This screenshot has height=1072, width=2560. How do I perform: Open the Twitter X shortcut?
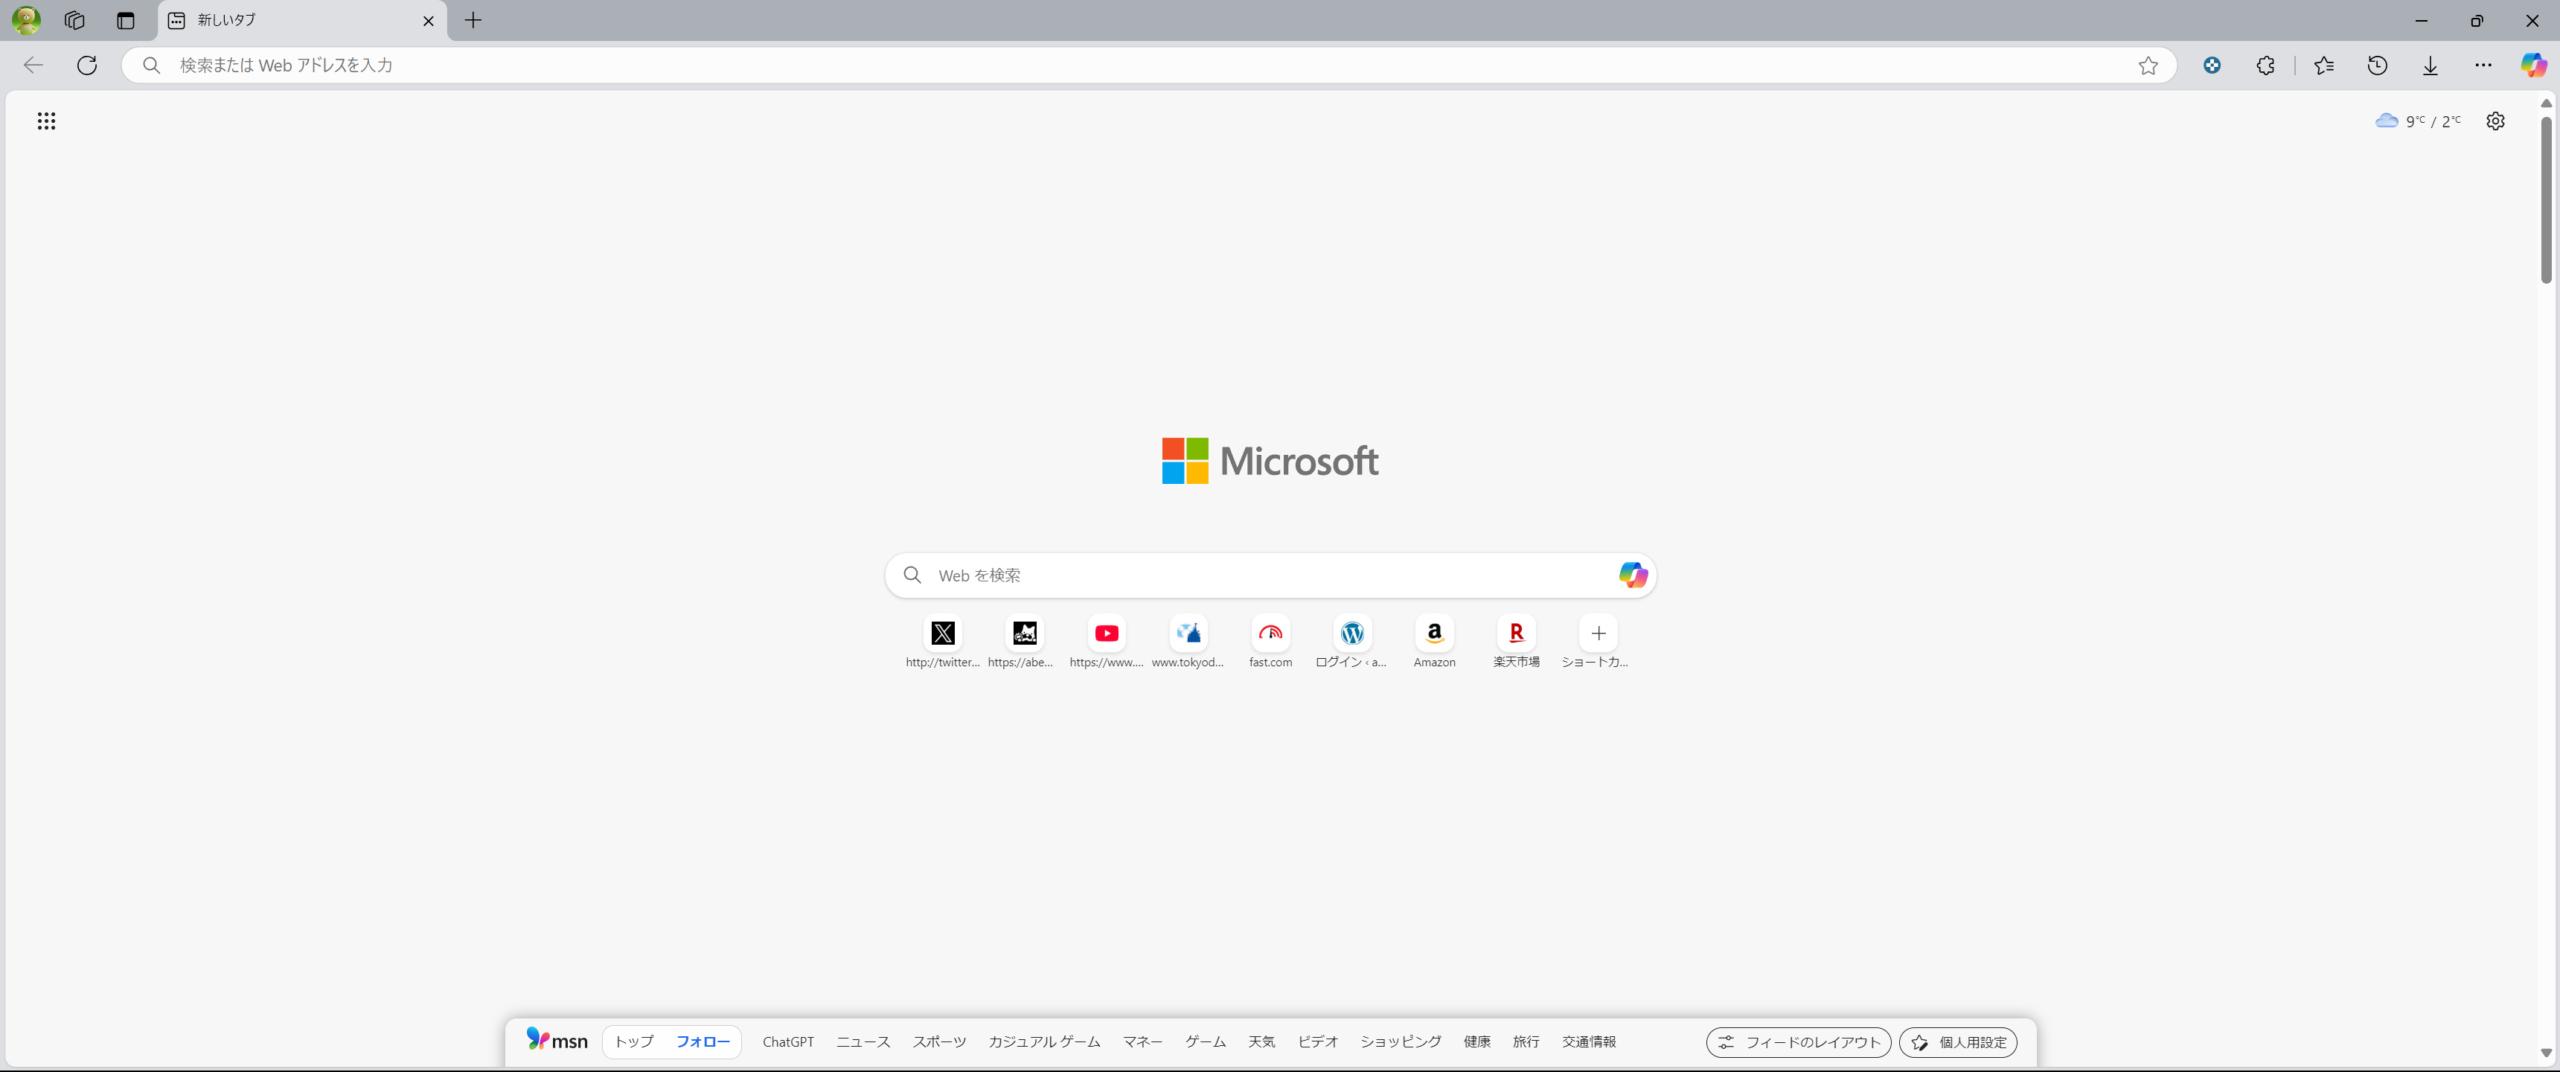point(943,642)
